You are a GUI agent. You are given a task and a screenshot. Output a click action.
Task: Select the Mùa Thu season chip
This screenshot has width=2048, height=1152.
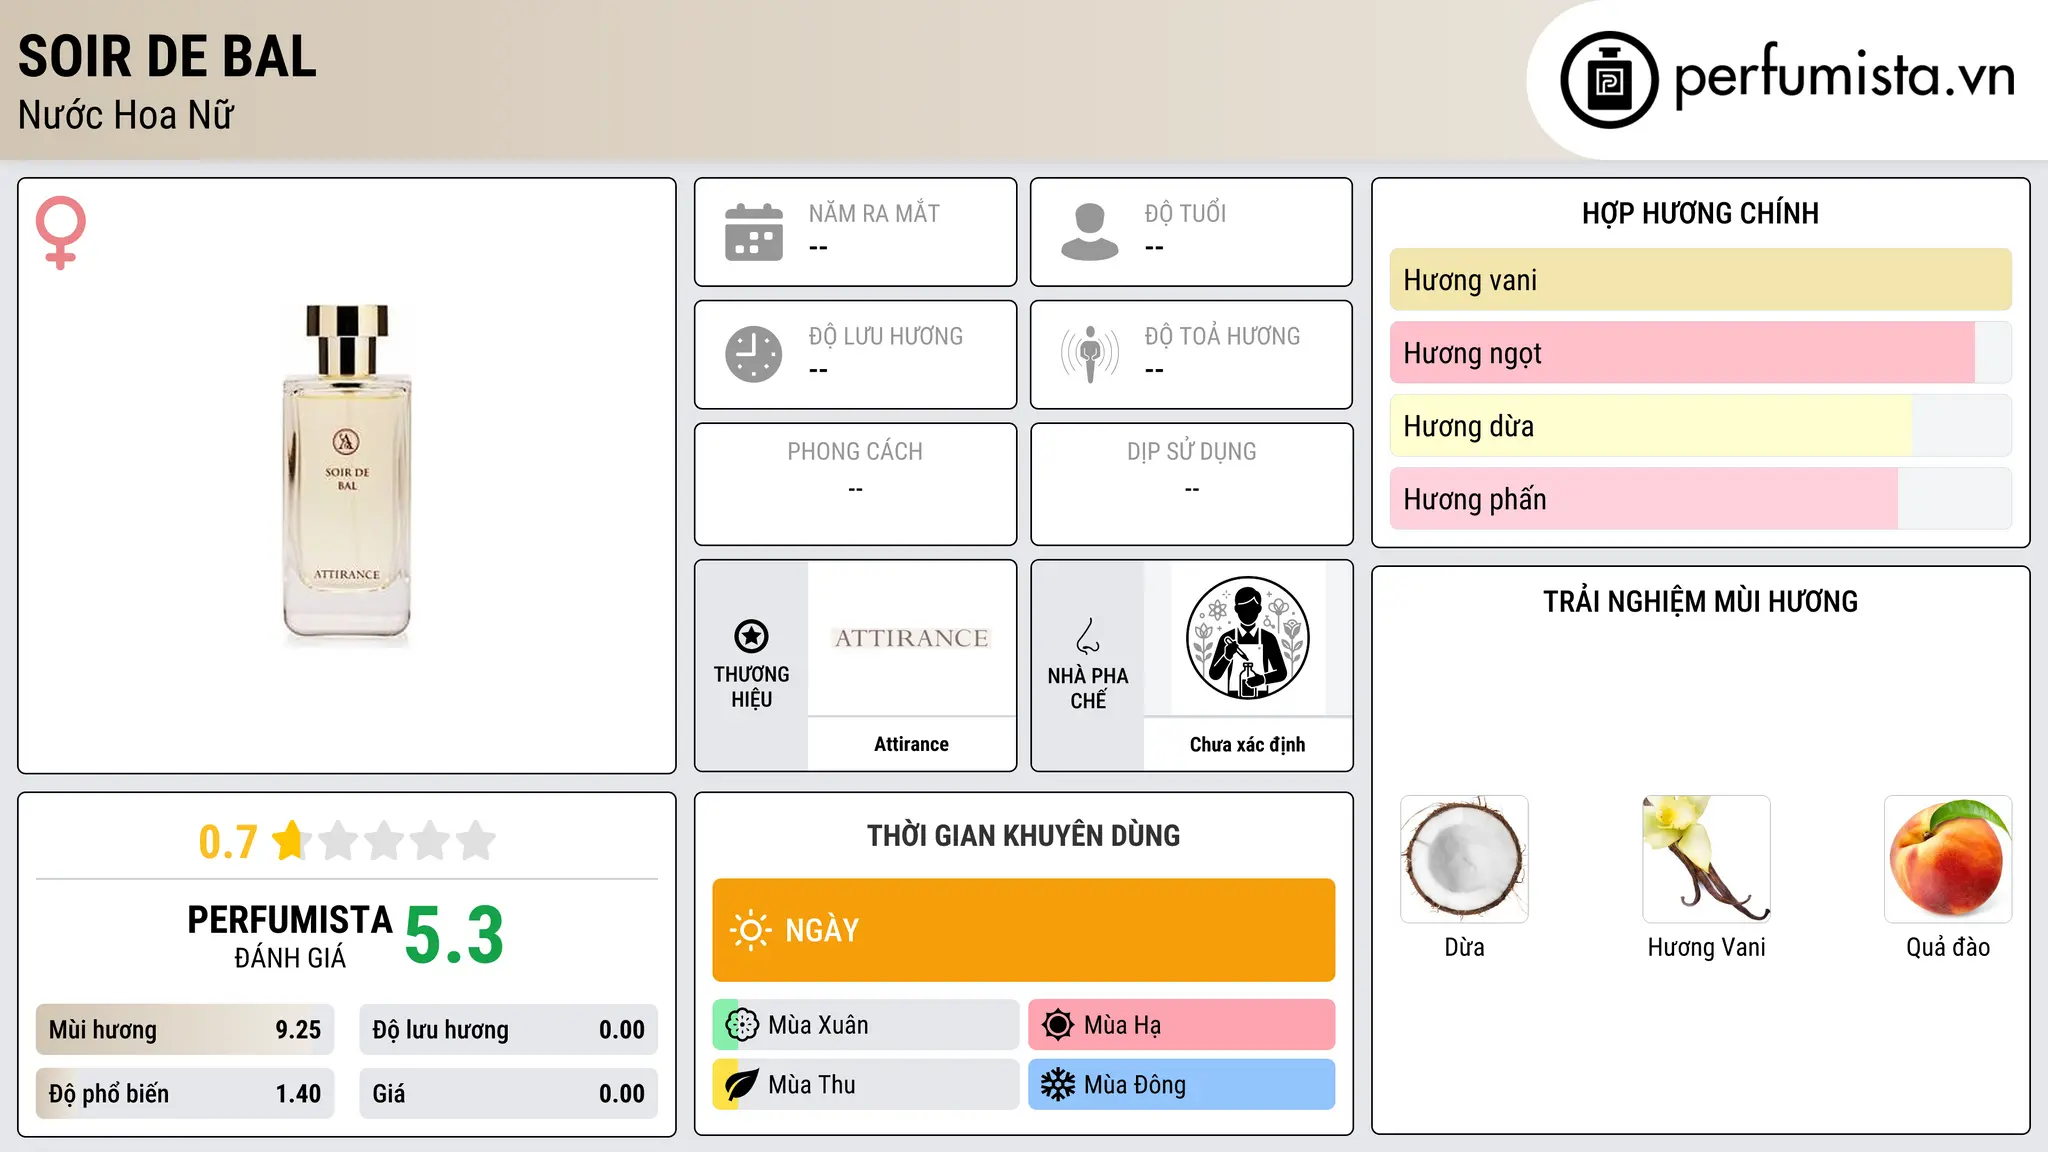866,1085
